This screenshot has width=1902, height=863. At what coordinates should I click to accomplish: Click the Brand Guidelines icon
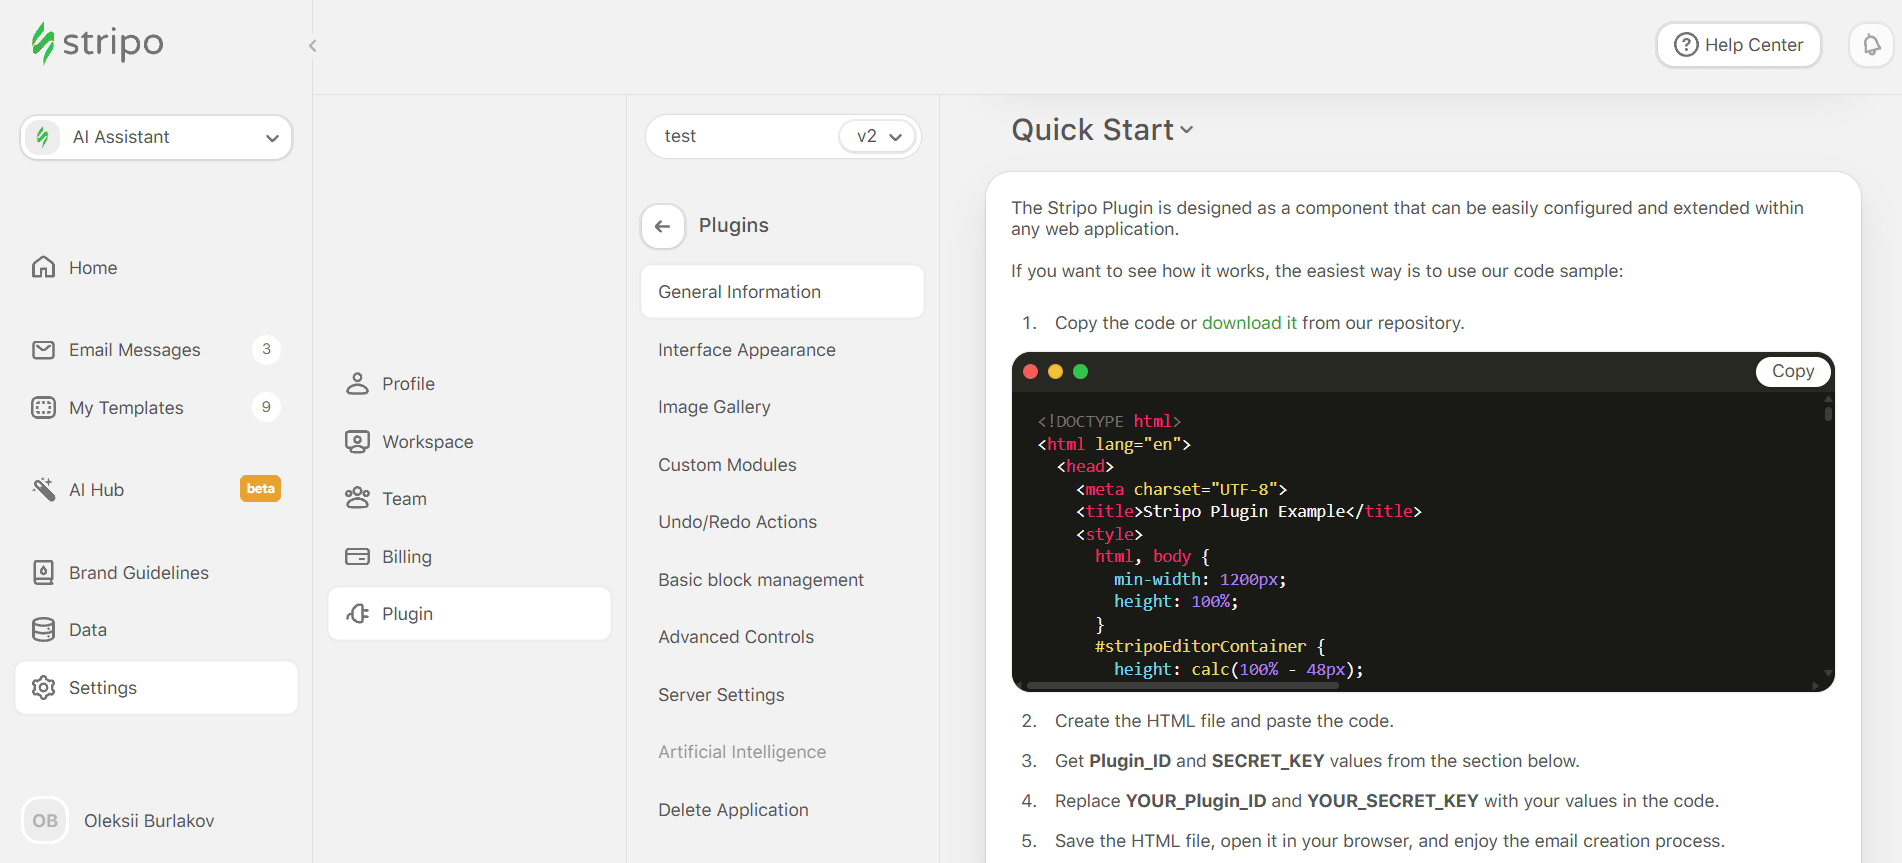click(44, 572)
